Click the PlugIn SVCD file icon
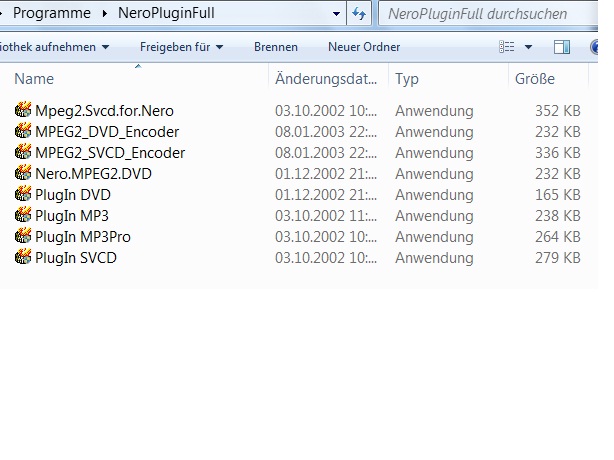The image size is (614, 460). point(23,257)
